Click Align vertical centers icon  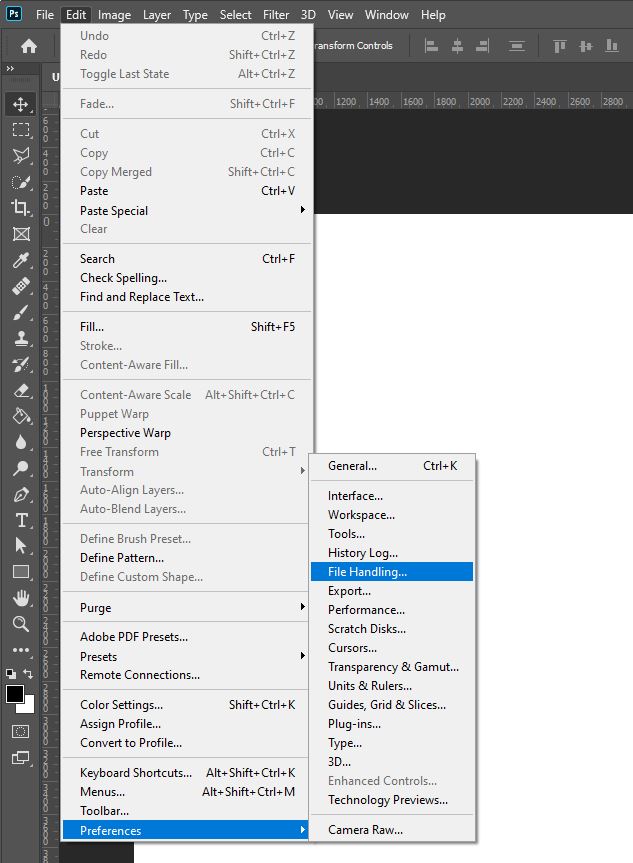[x=586, y=46]
